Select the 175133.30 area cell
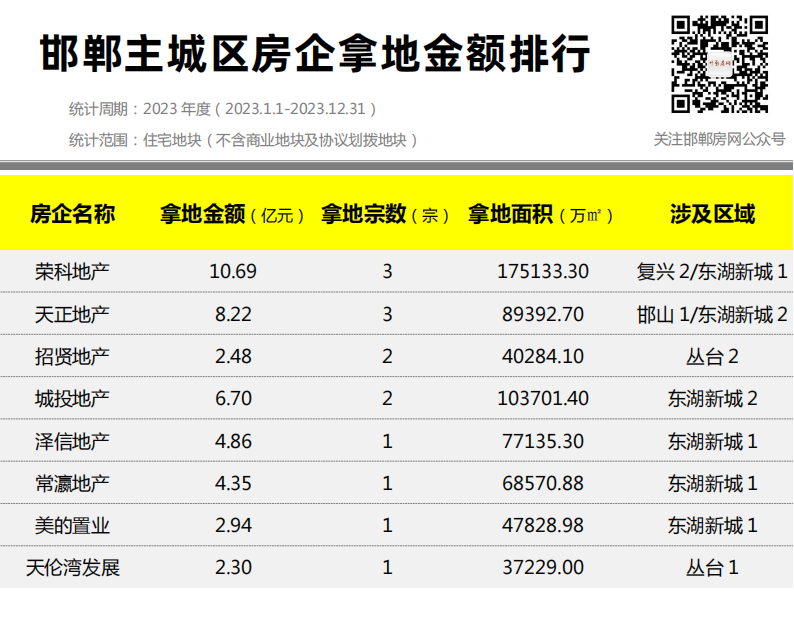The height and width of the screenshot is (643, 794). tap(543, 272)
